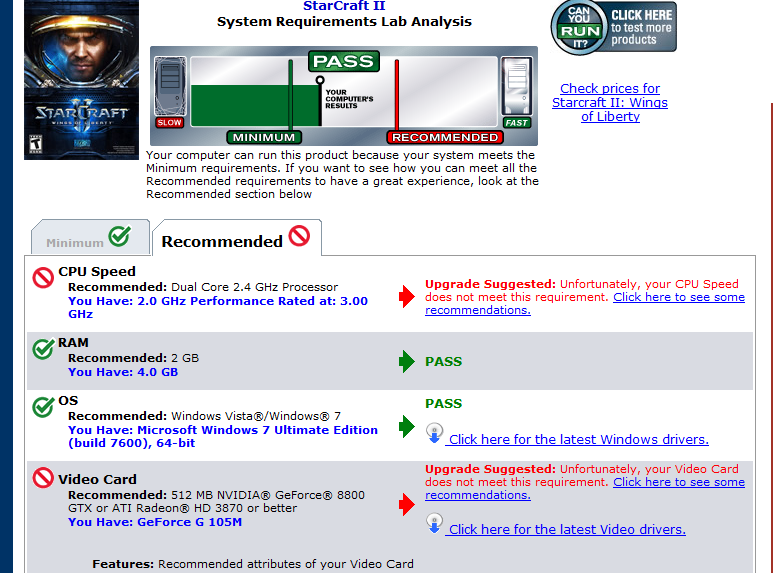Open Check prices for Starcraft II link

tap(610, 103)
